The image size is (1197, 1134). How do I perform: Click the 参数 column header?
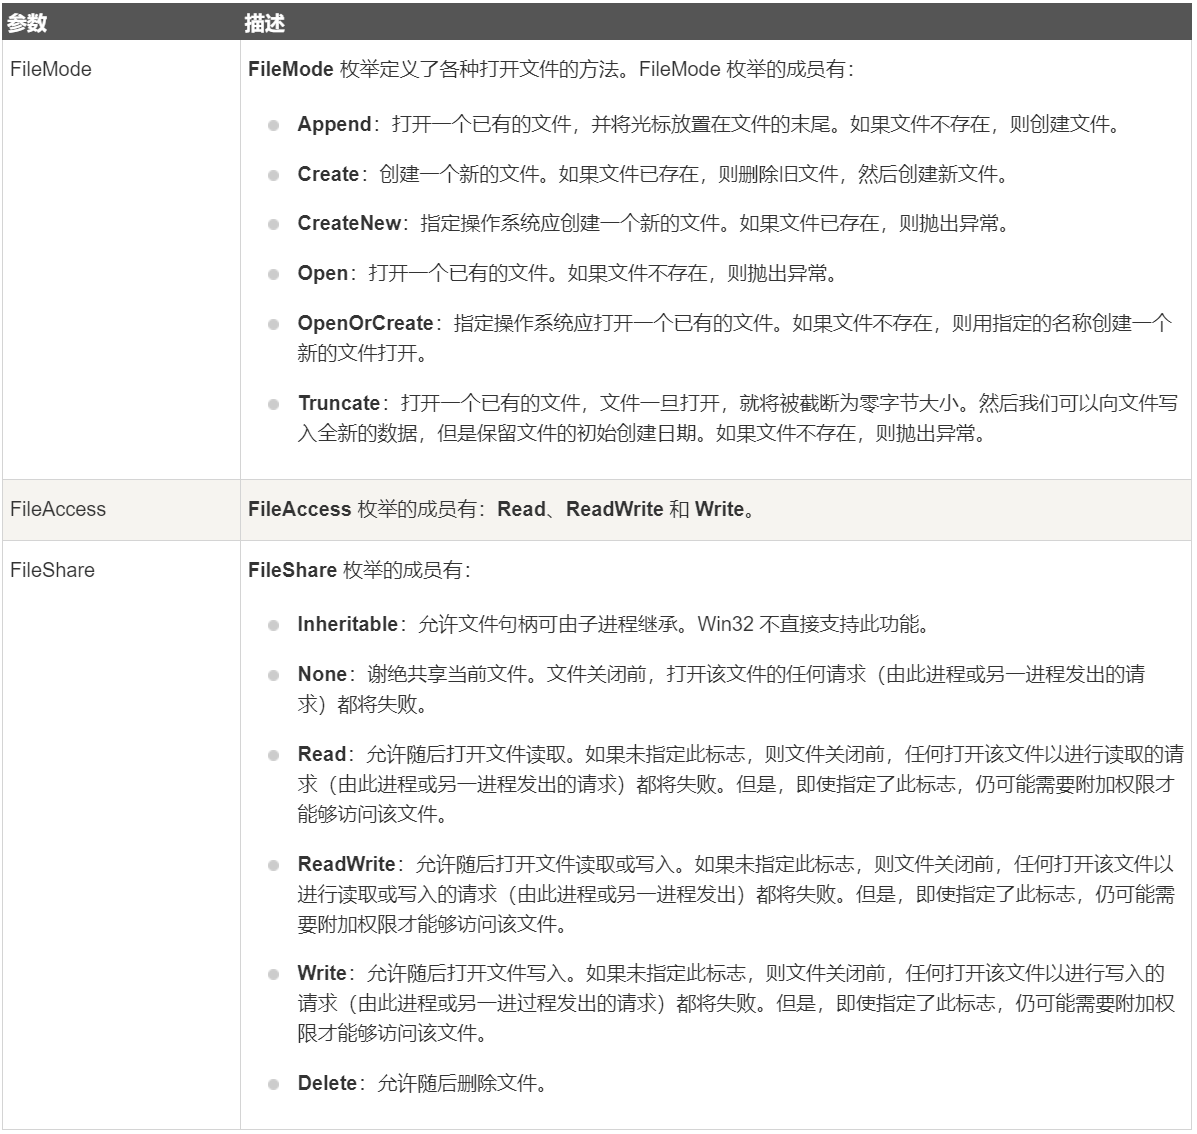pos(28,24)
